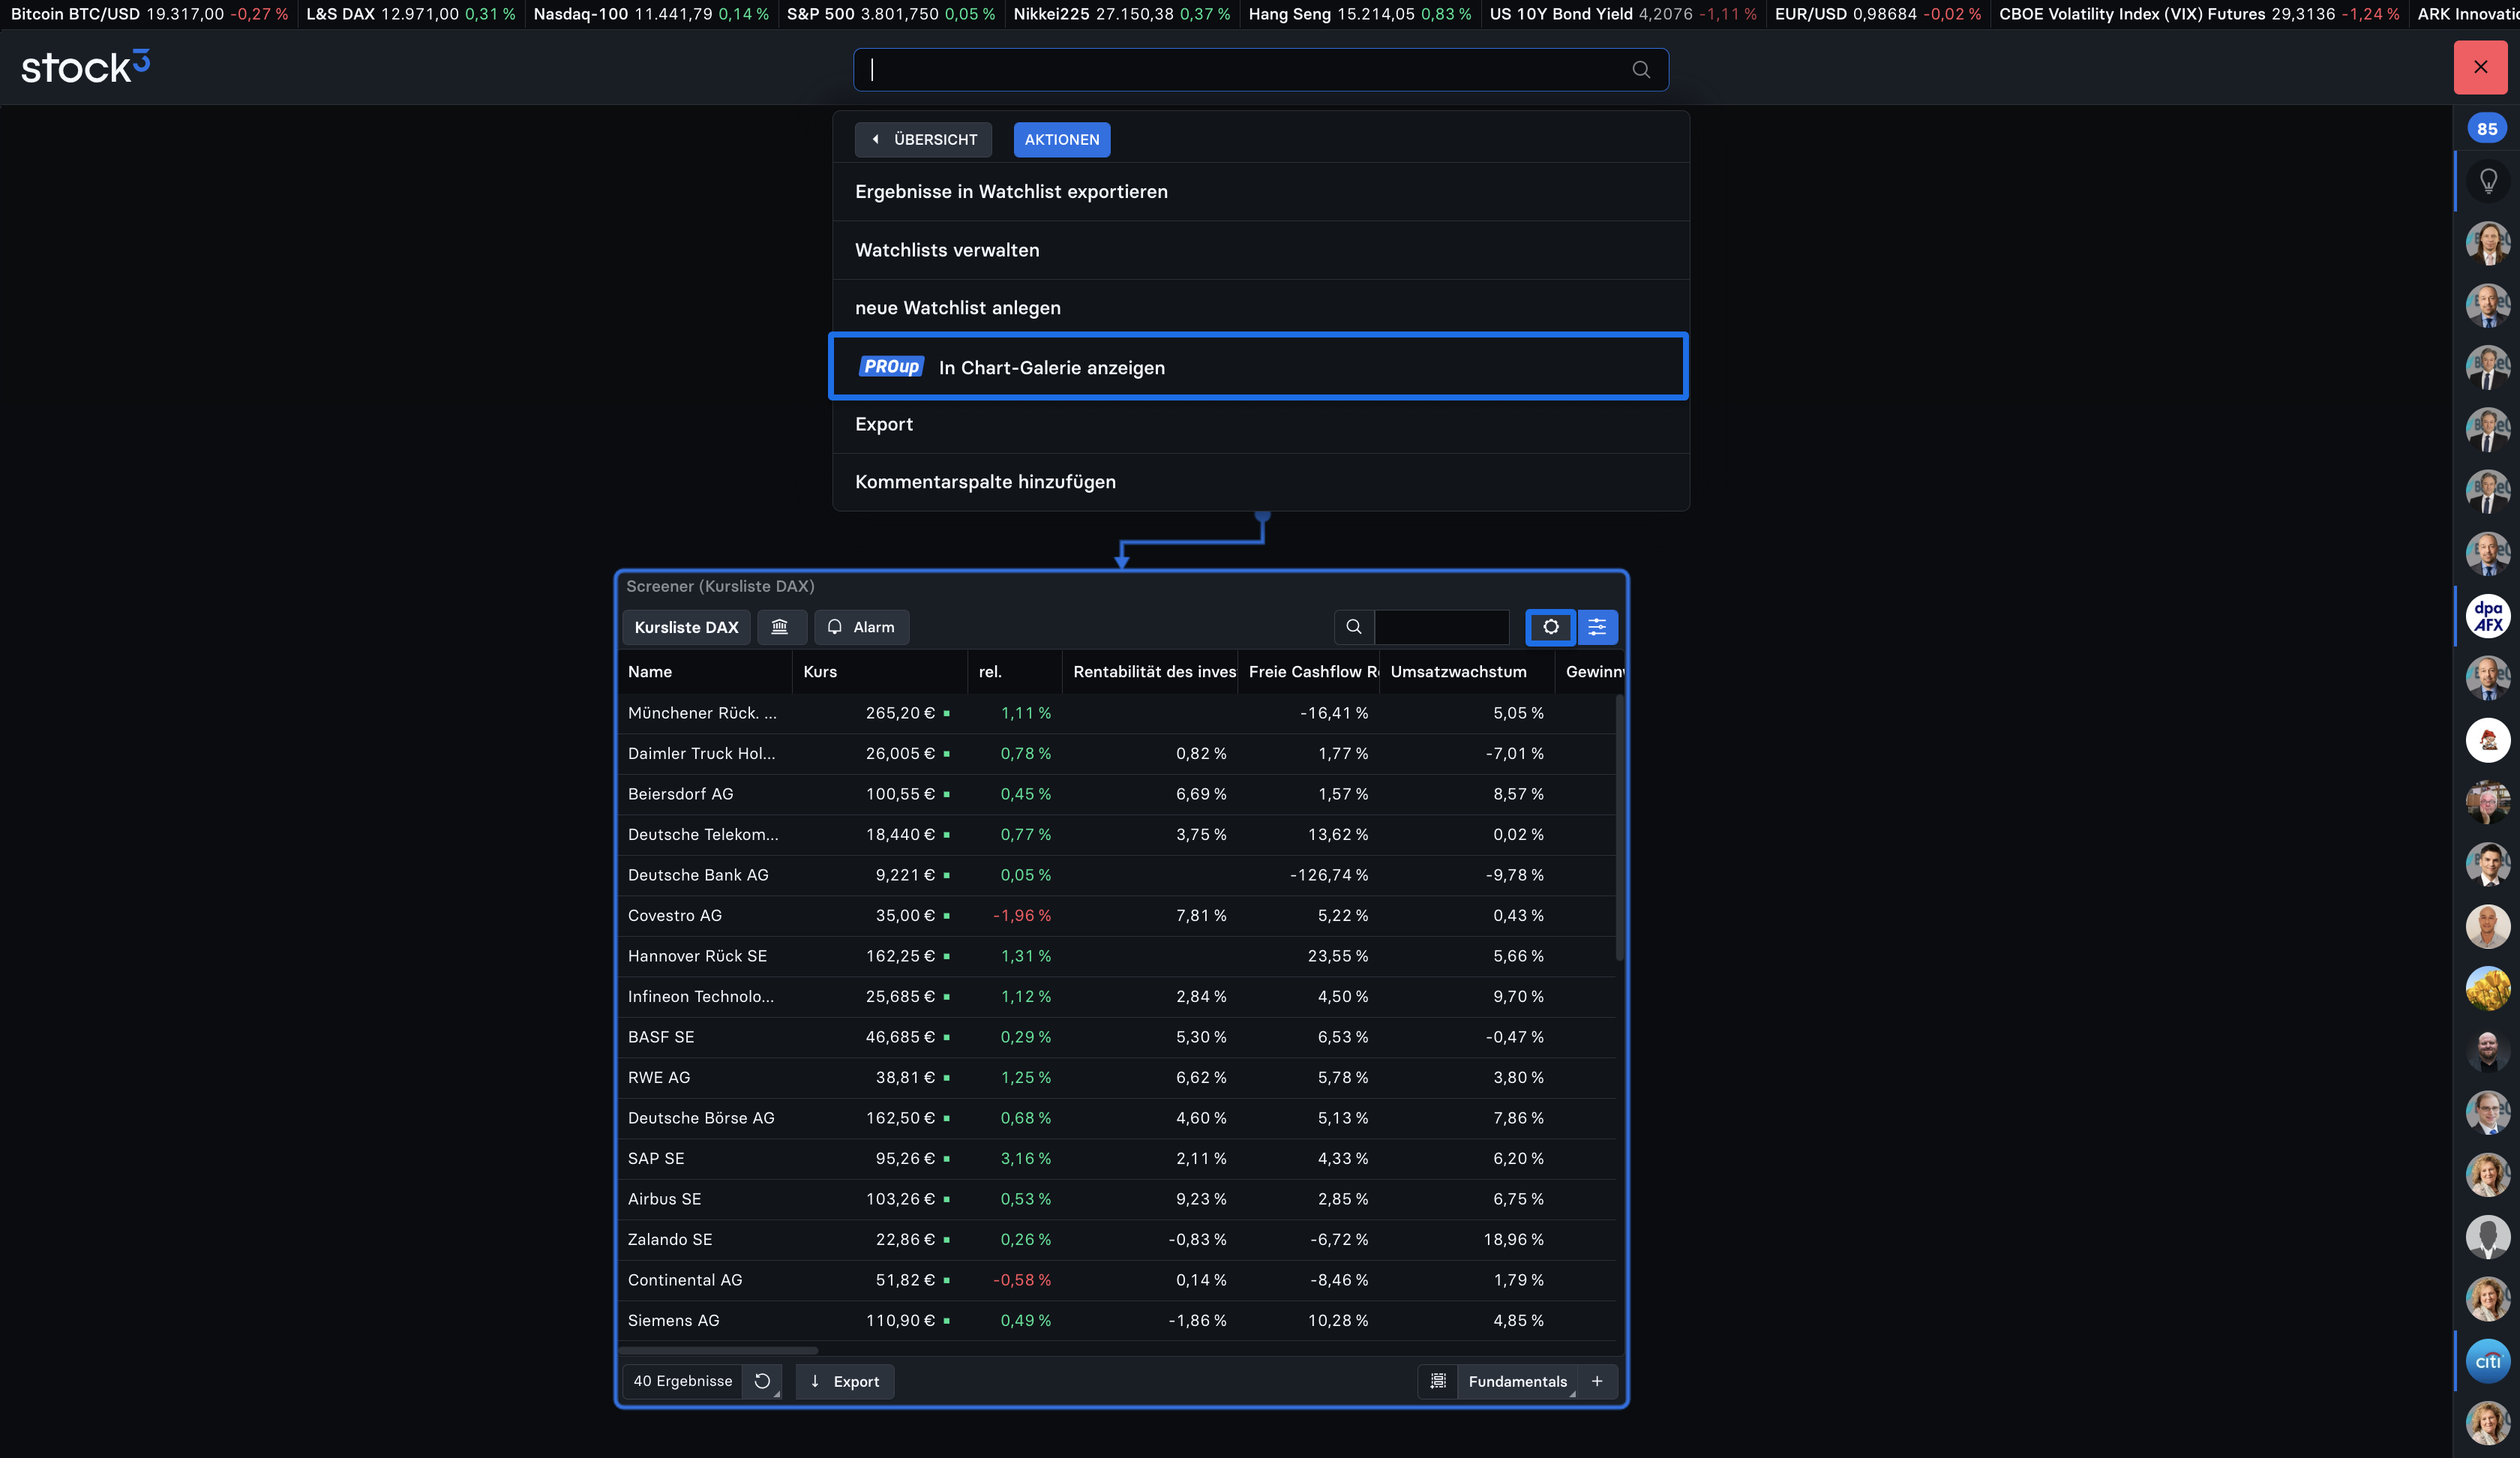The height and width of the screenshot is (1458, 2520).
Task: Choose In Chart-Galerie anzeigen
Action: click(1258, 367)
